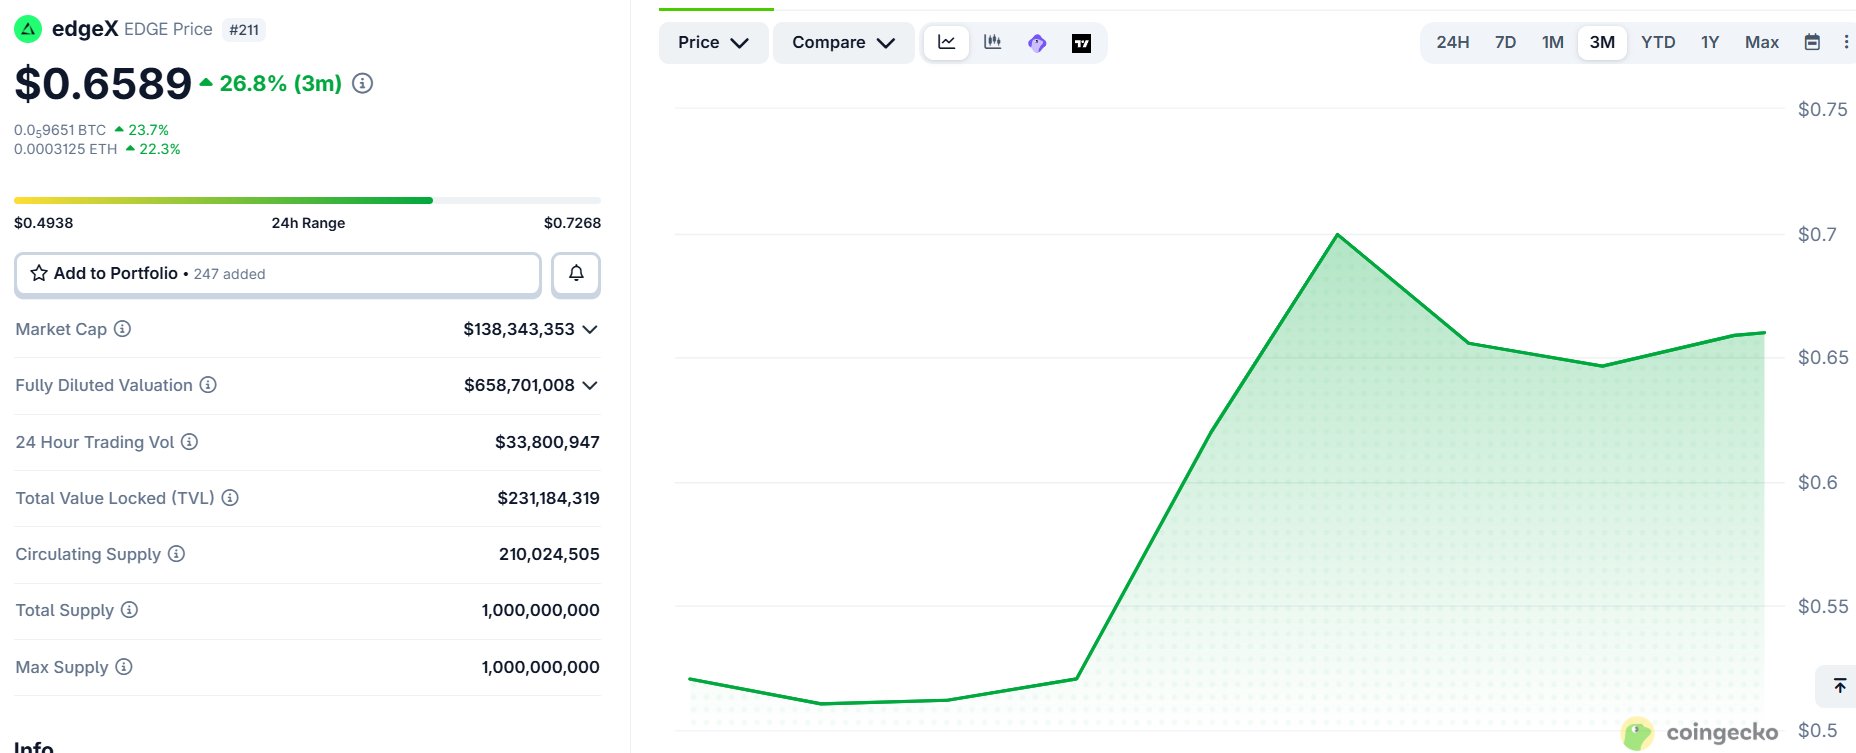This screenshot has height=753, width=1856.
Task: Click the price alert bell icon
Action: [576, 273]
